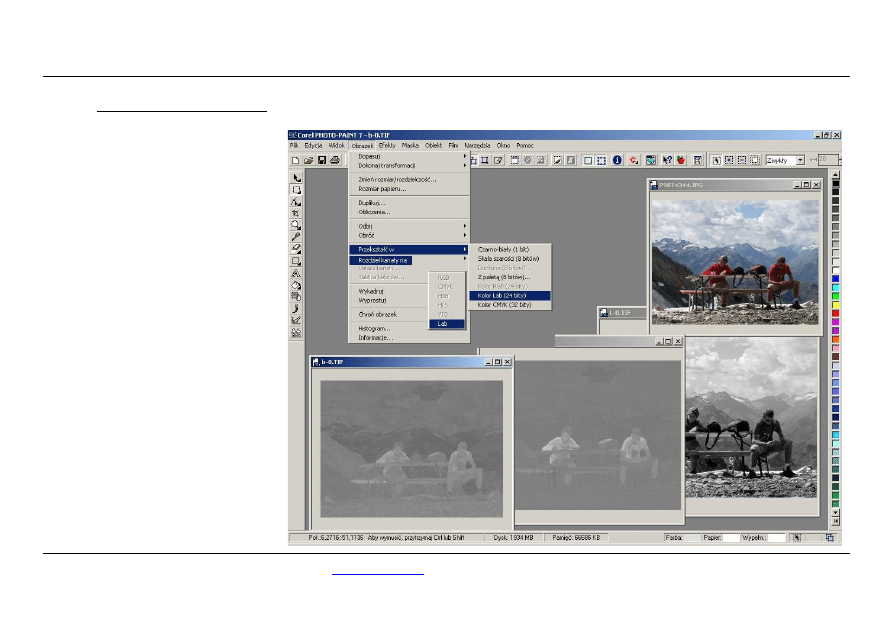Select the Eraser tool in the toolbox
Image resolution: width=893 pixels, height=629 pixels.
(x=297, y=248)
